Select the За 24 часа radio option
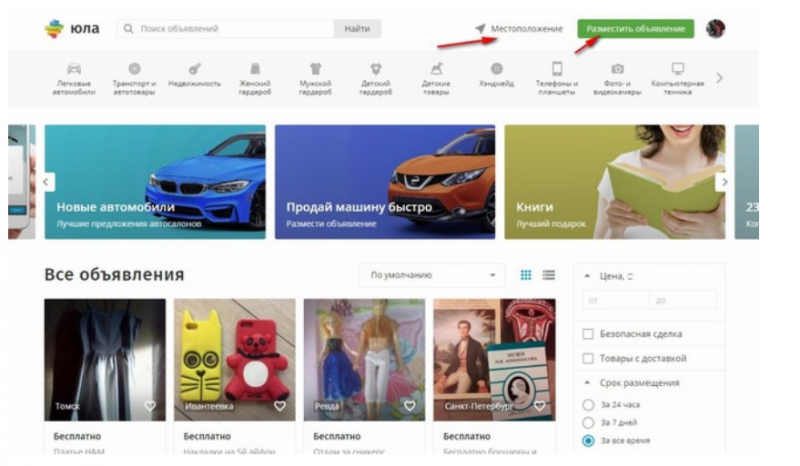The height and width of the screenshot is (466, 800). (588, 405)
